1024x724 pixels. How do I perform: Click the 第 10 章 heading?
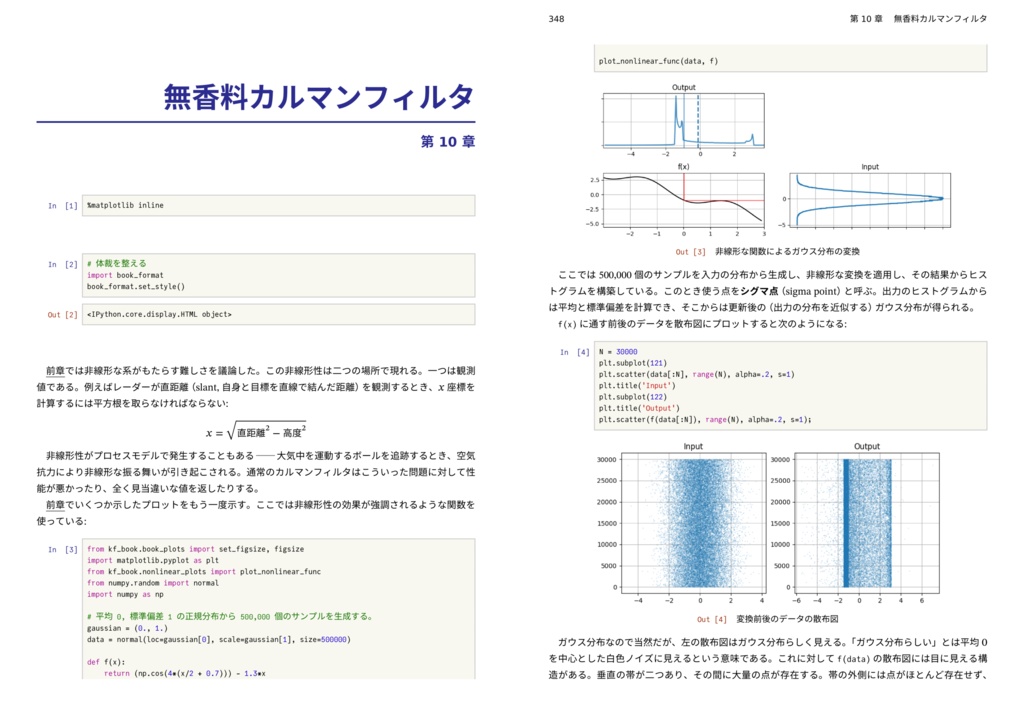[x=451, y=143]
